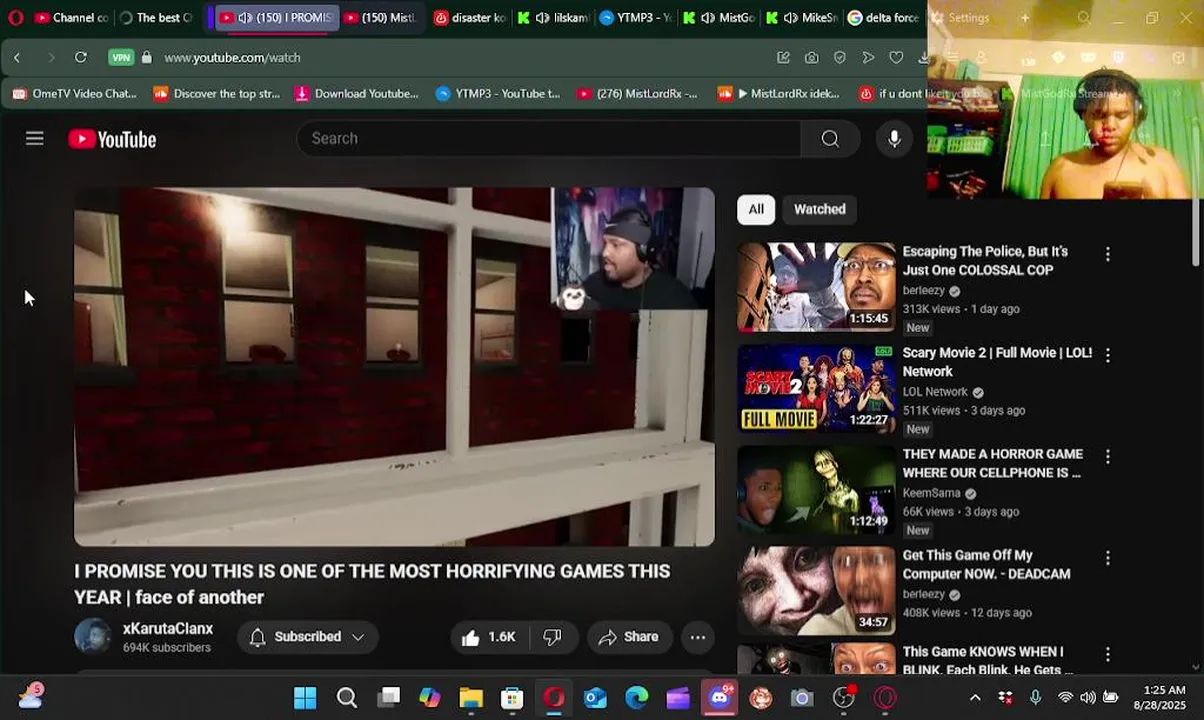The image size is (1204, 720).
Task: Open Microsoft Store from the taskbar
Action: [x=512, y=697]
